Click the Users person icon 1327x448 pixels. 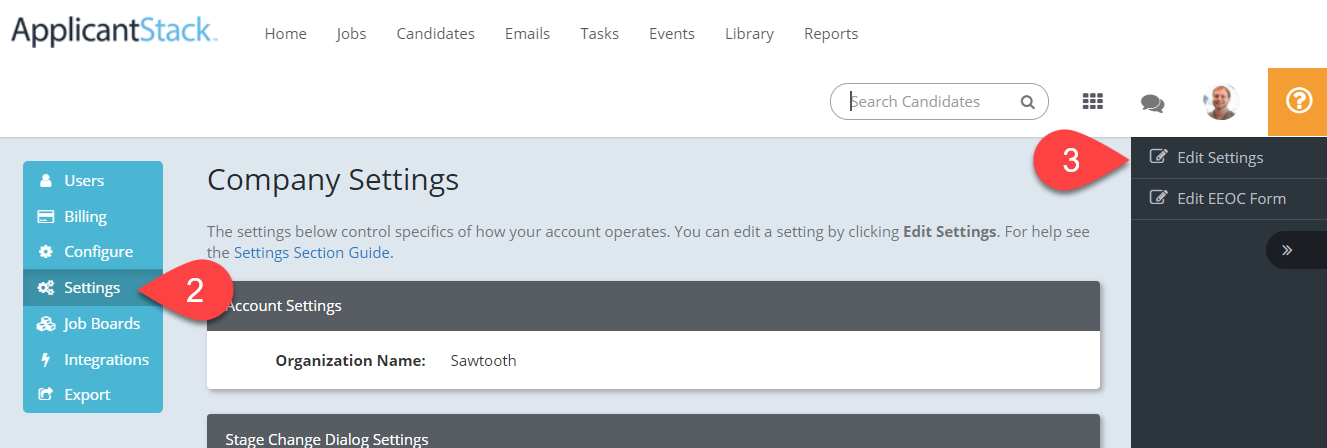45,181
